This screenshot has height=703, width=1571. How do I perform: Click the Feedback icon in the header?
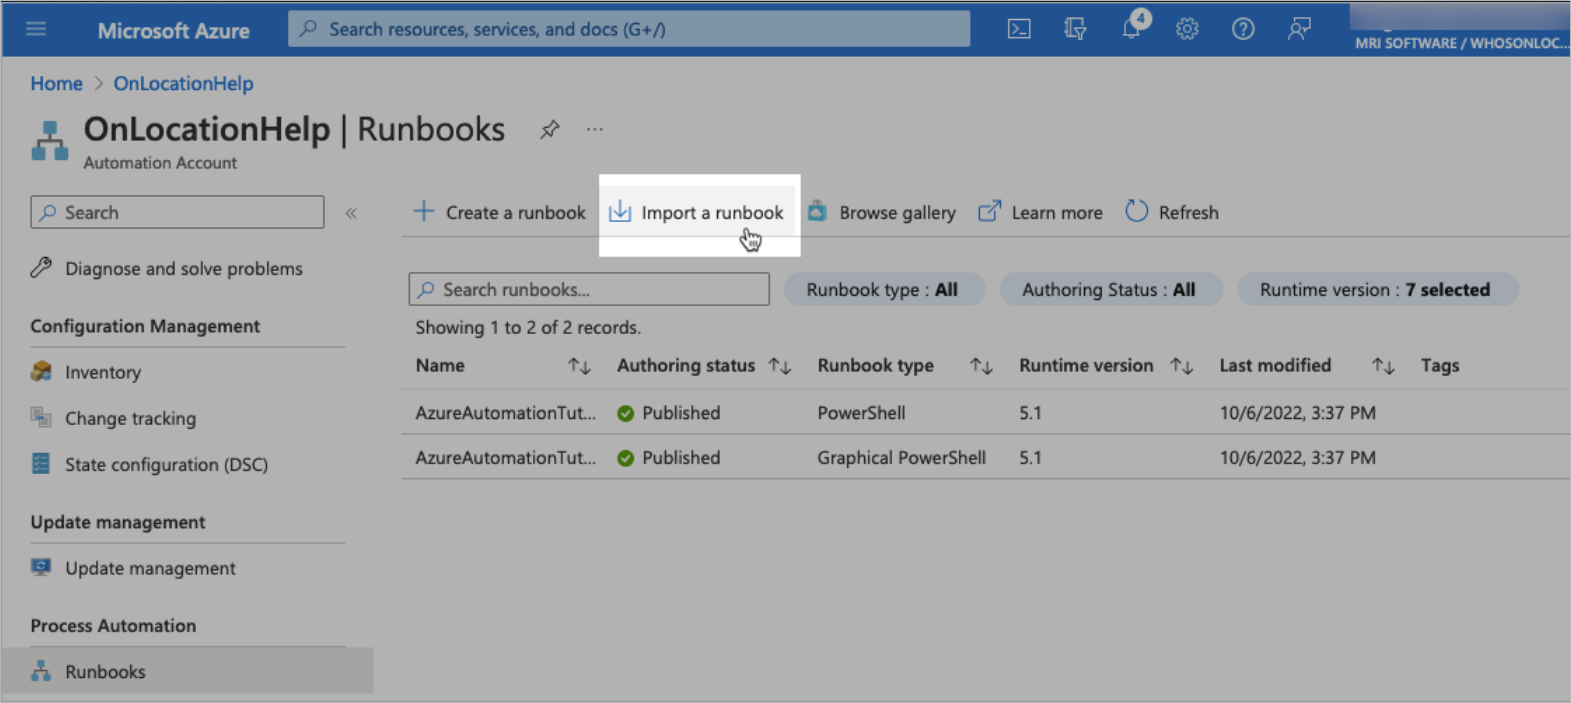(1299, 29)
